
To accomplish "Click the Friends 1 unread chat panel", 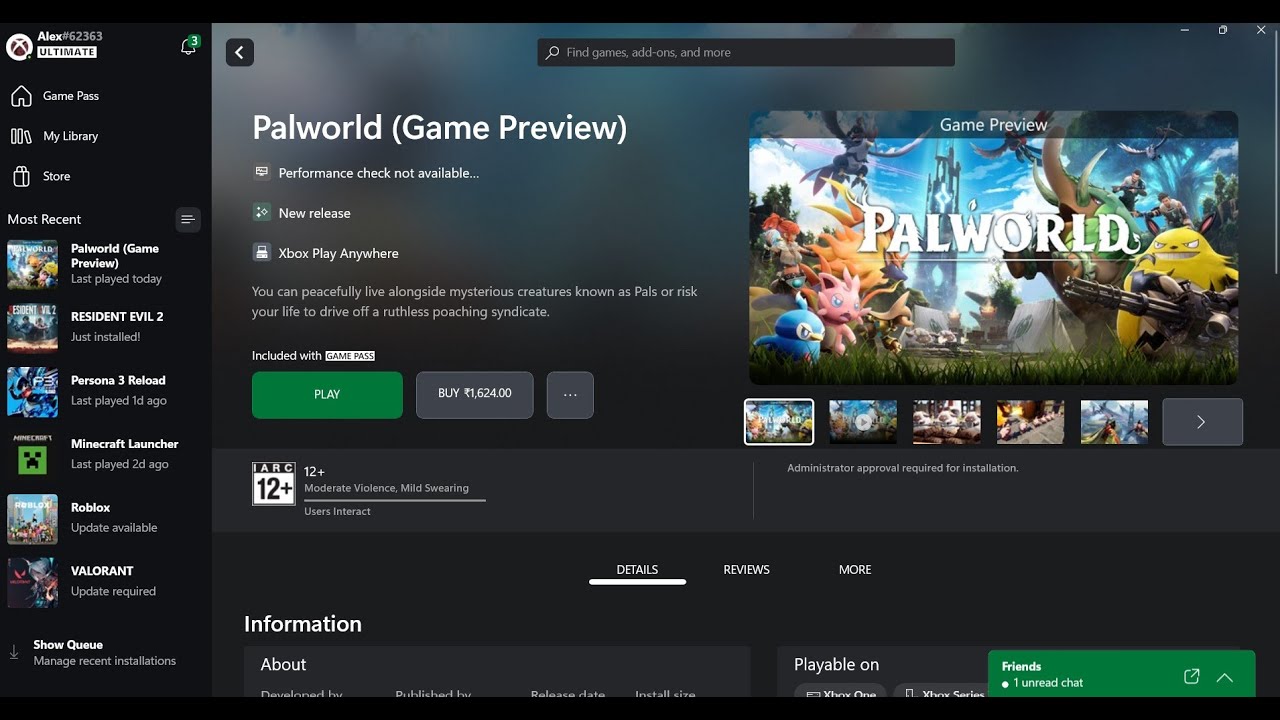I will click(1122, 674).
